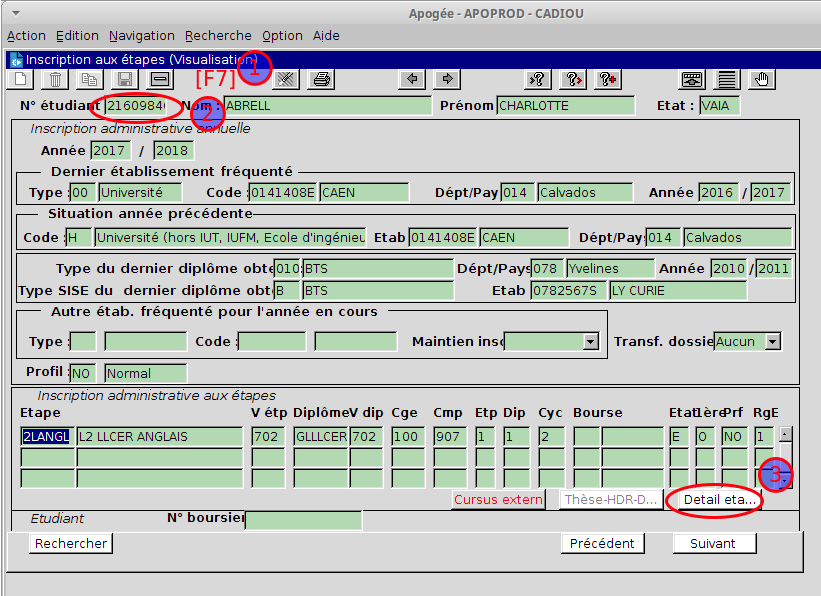Click the printer icon in toolbar

(321, 79)
